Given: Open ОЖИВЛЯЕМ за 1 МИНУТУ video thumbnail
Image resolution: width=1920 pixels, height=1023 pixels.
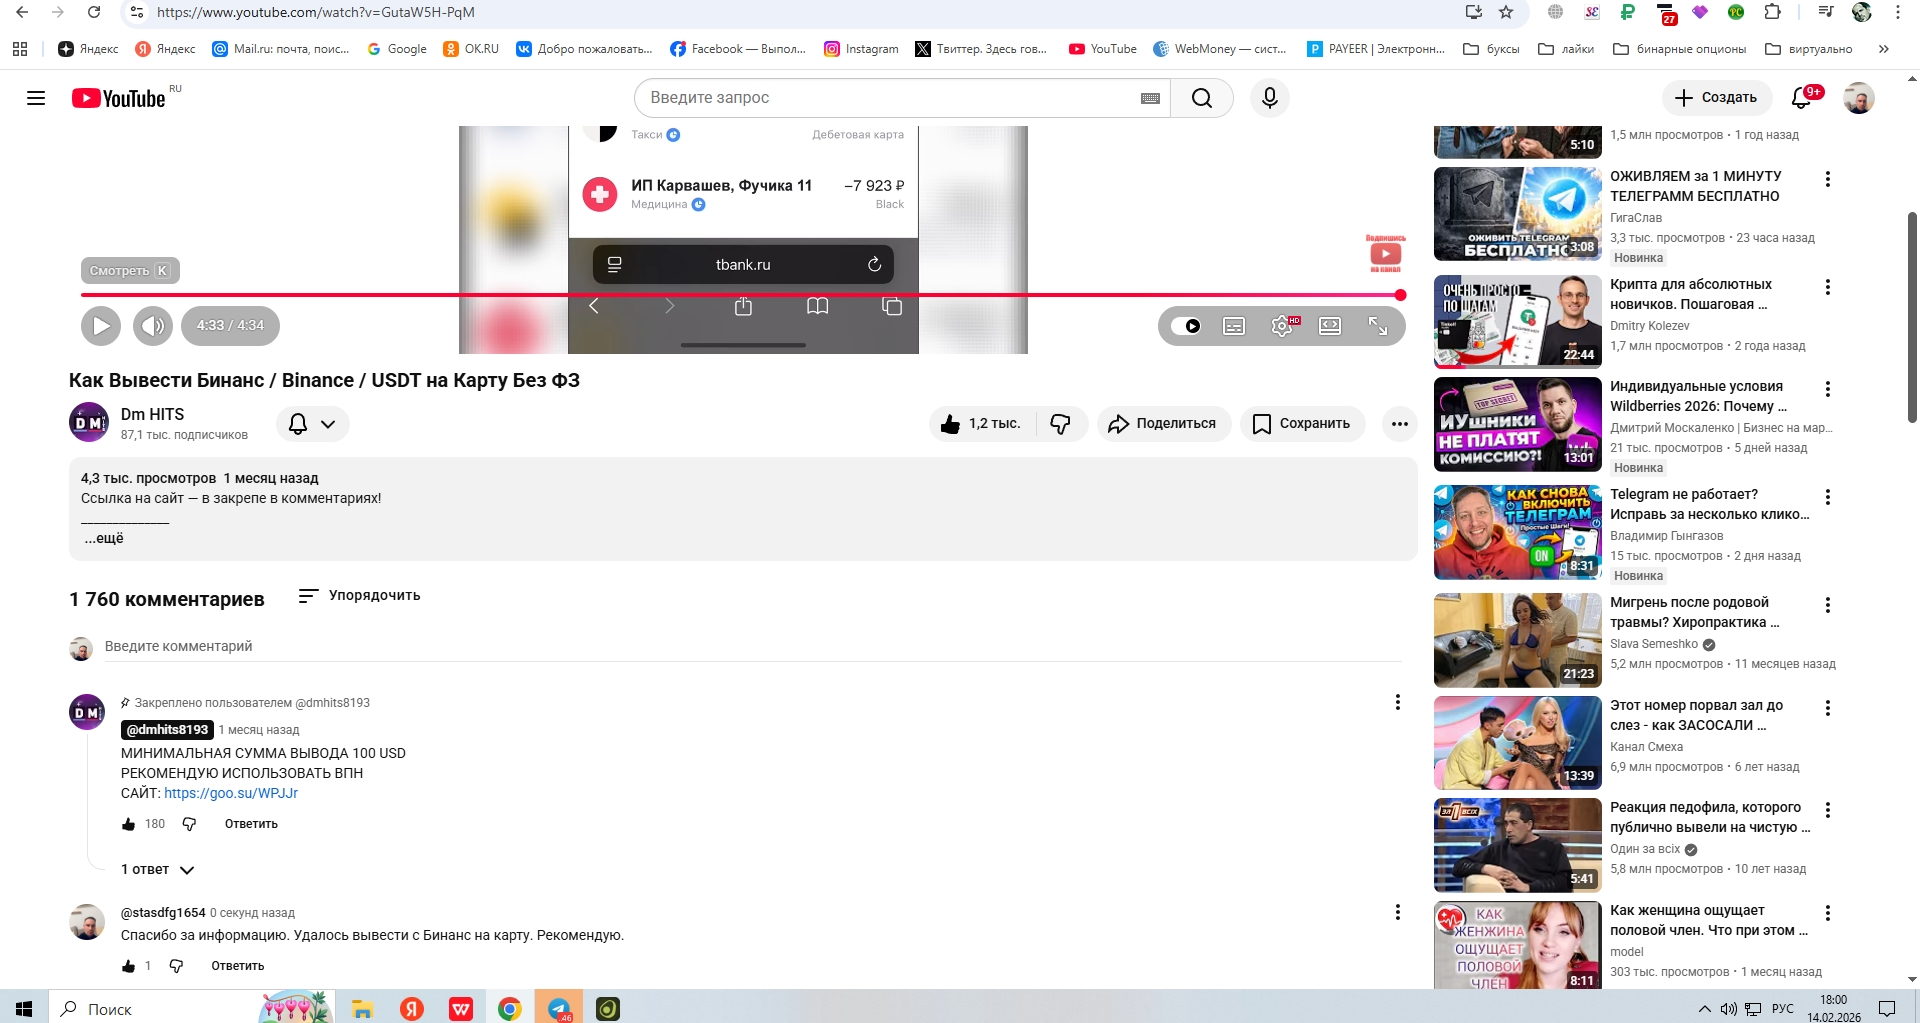Looking at the screenshot, I should pyautogui.click(x=1518, y=214).
